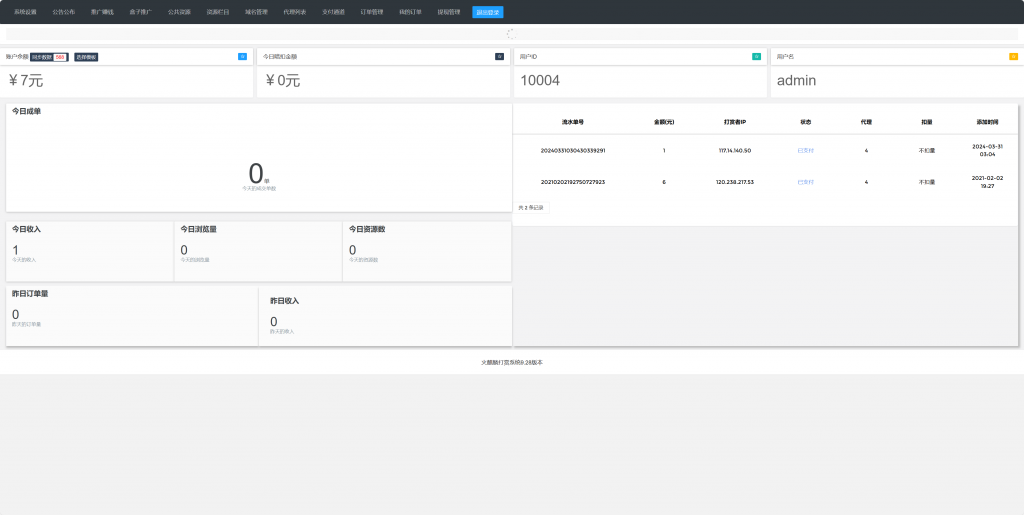Screen dimensions: 1024x515
Task: Click the dark badge on 今日暗扣金额 card
Action: click(499, 57)
